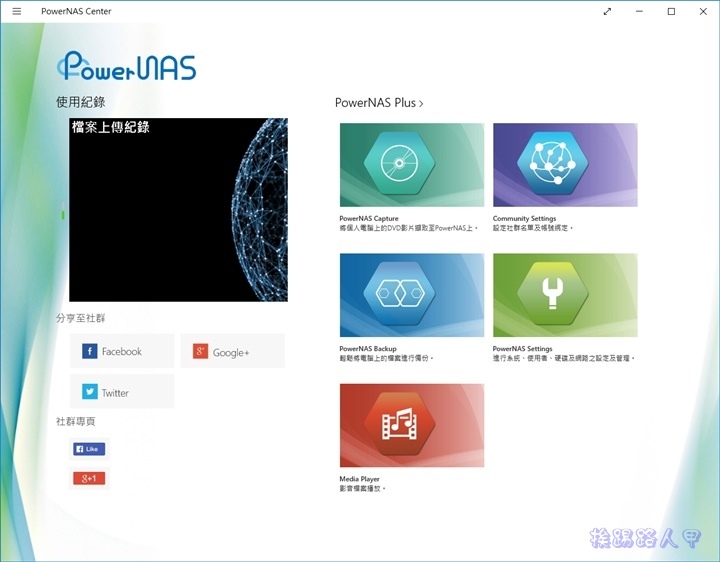Click the PowerNAS Settings label text

coord(523,348)
